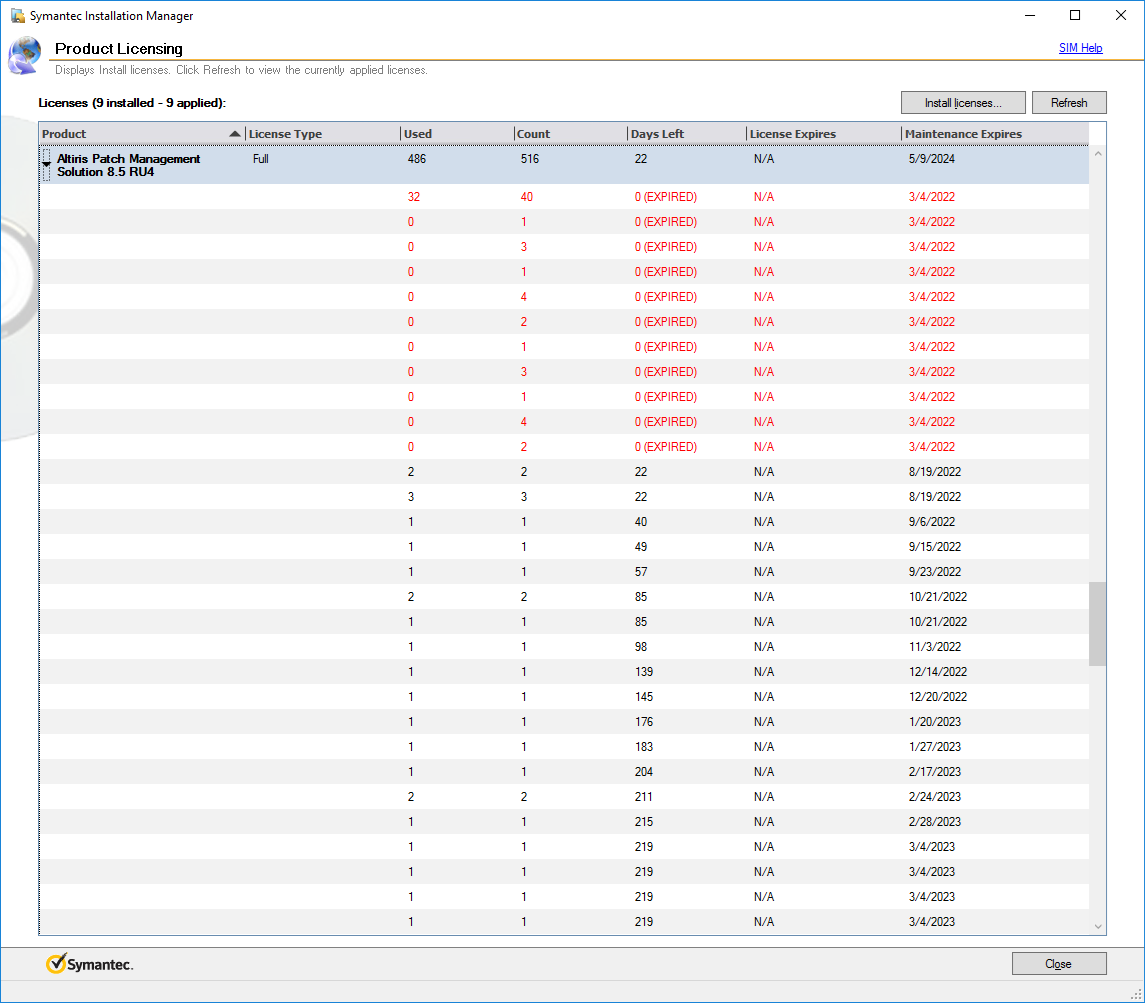Click the Days Left value 49
The height and width of the screenshot is (1003, 1145).
[641, 547]
